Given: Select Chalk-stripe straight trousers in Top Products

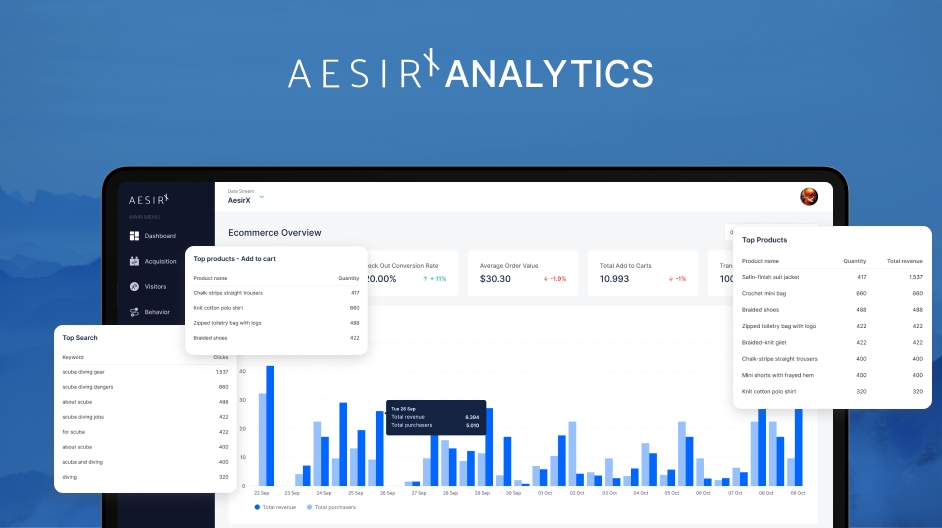Looking at the screenshot, I should [832, 359].
